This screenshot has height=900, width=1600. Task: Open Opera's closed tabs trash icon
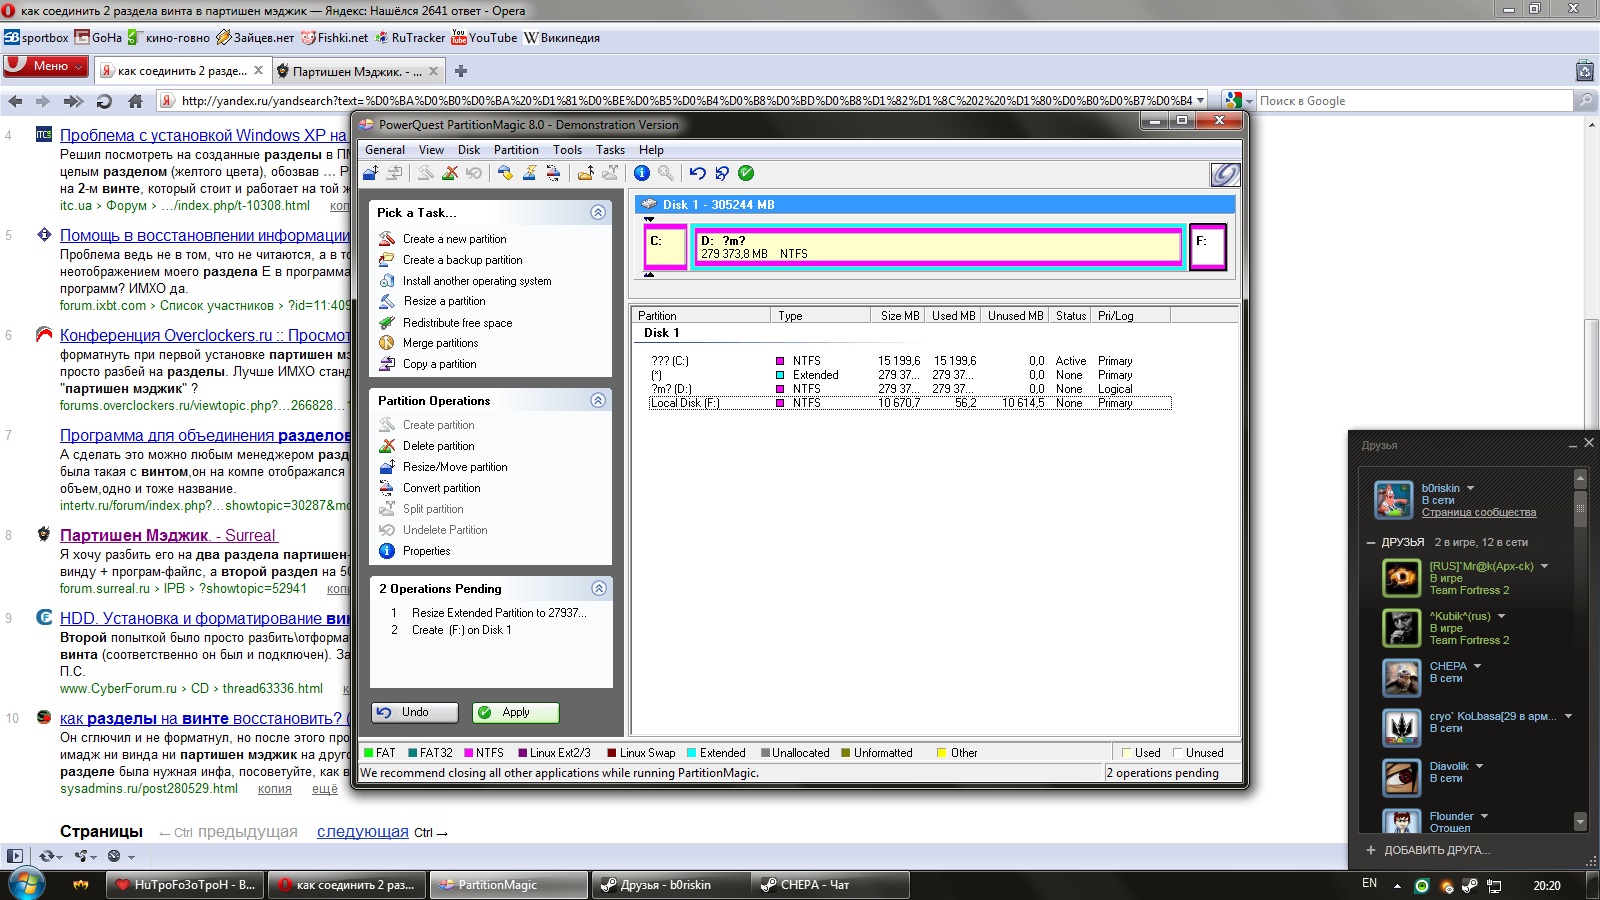point(1584,71)
